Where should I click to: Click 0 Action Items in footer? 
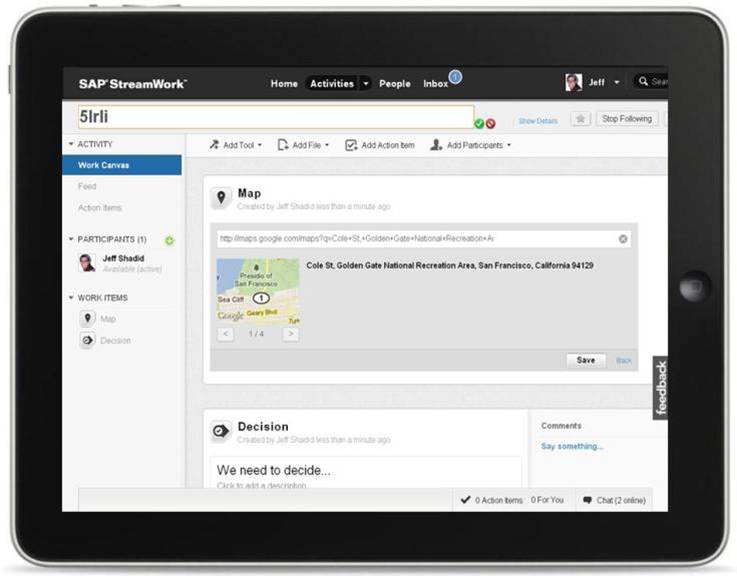tap(492, 500)
